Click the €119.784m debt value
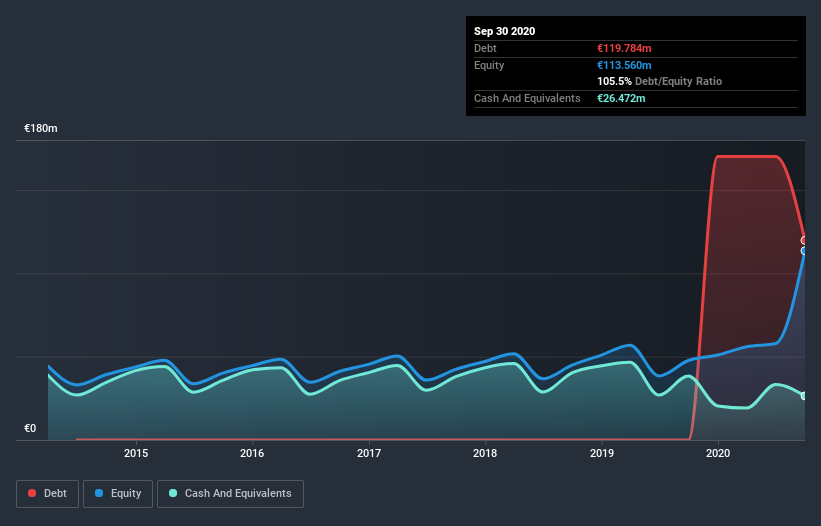 point(624,48)
